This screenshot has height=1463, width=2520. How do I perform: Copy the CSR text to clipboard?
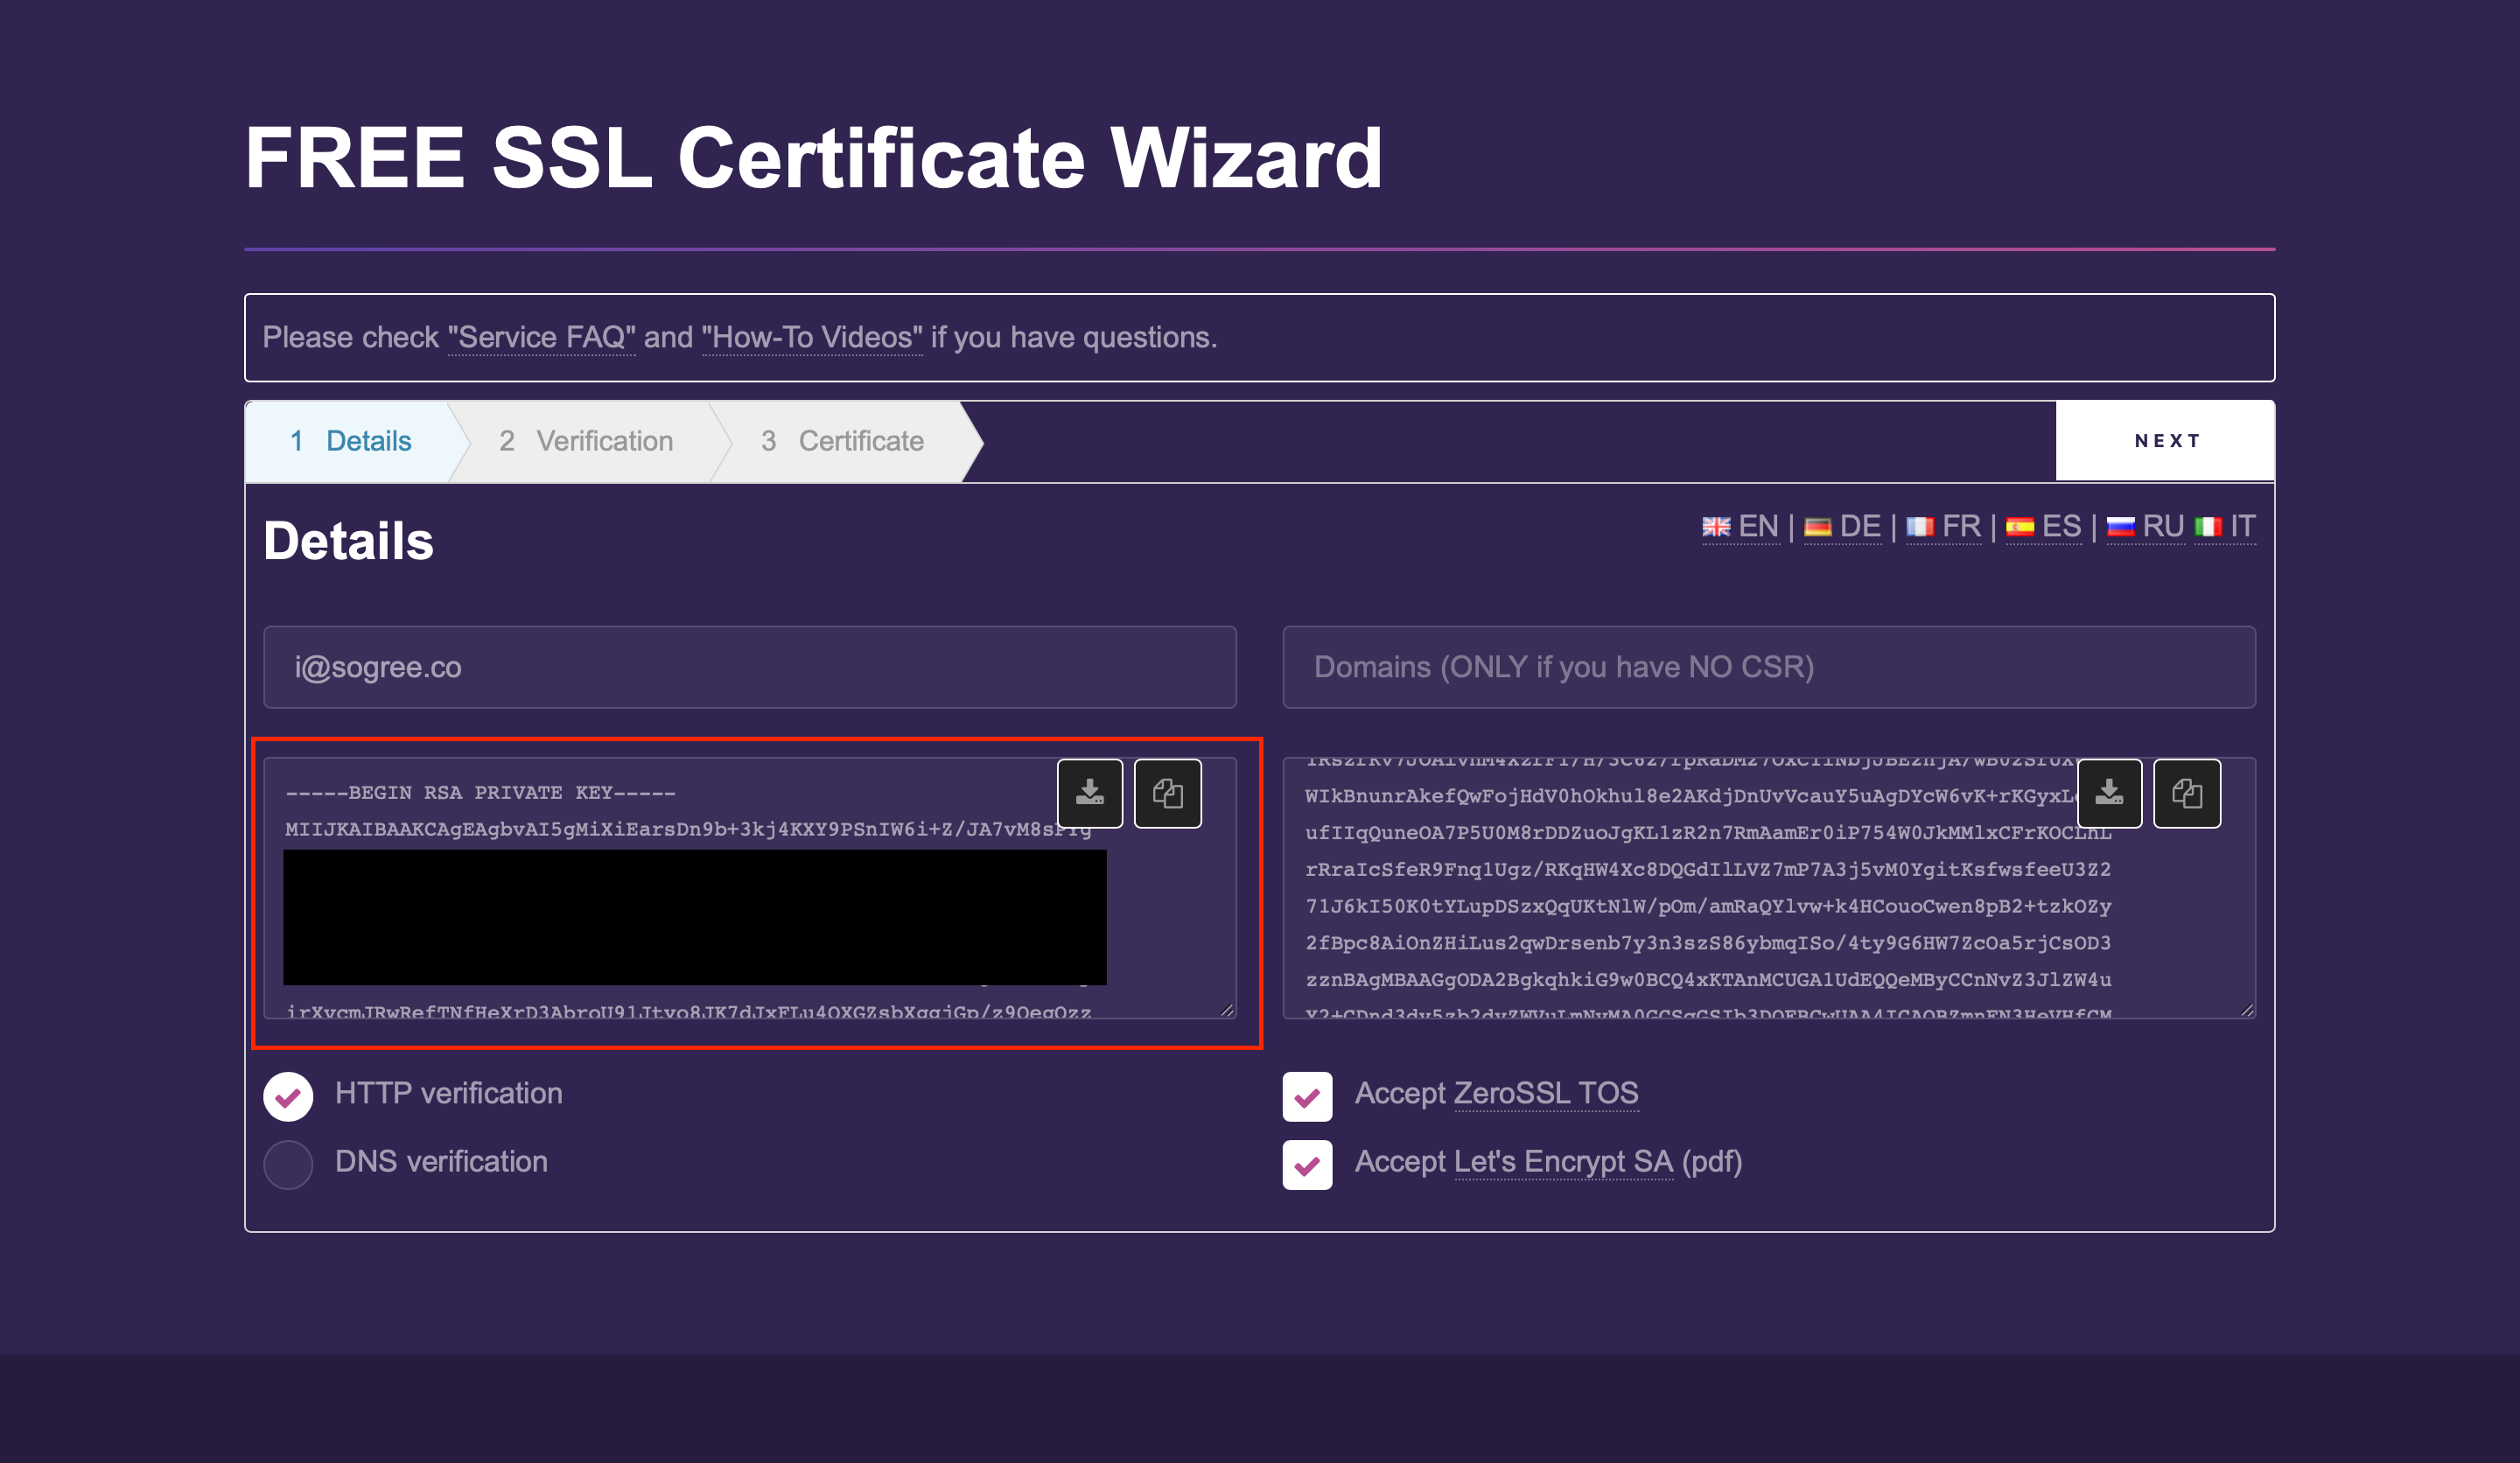point(2186,793)
